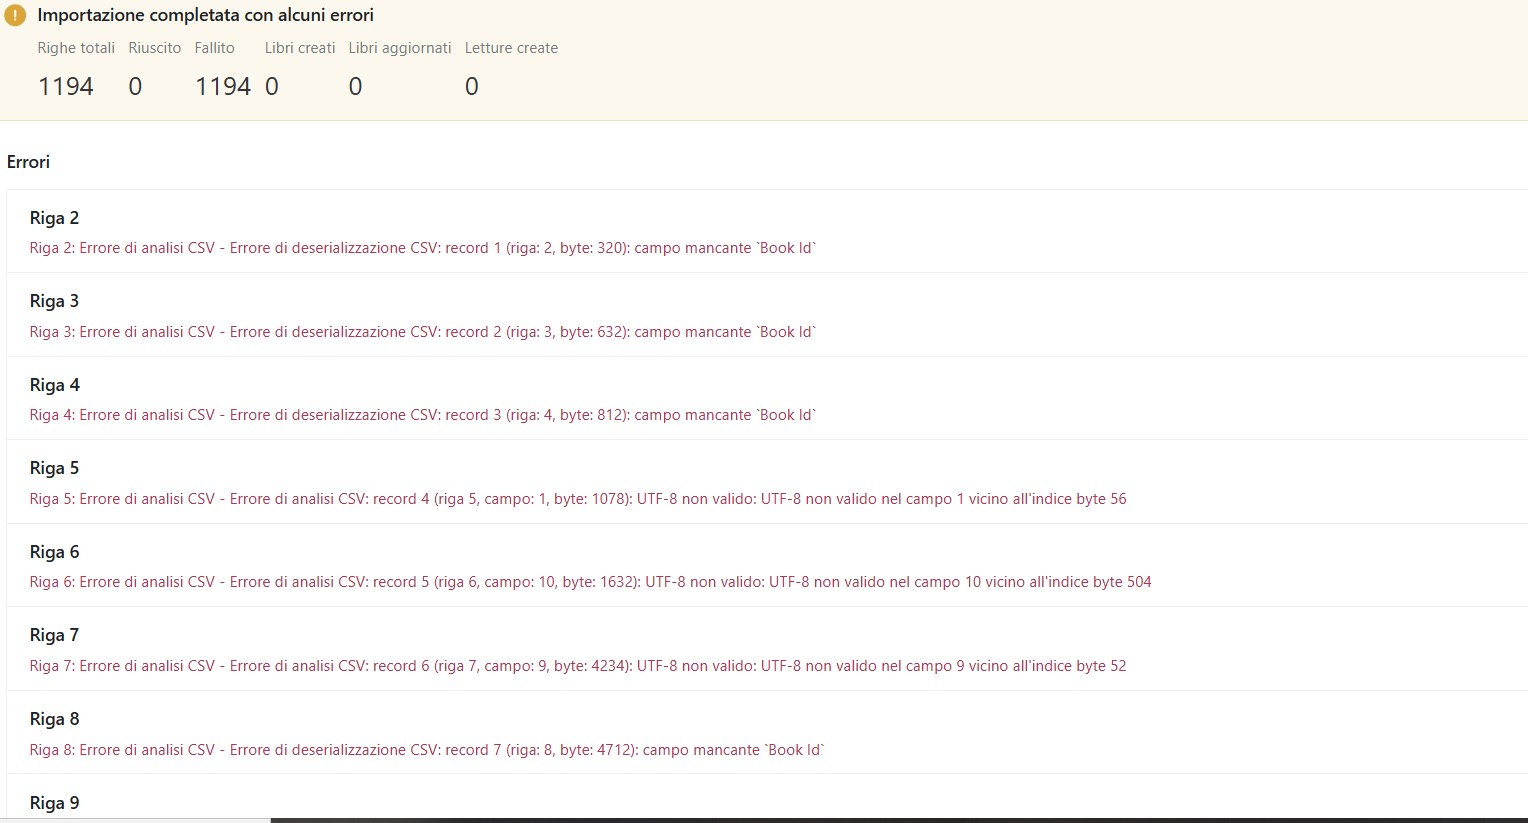Select the 'Riga 7' error heading

[54, 635]
